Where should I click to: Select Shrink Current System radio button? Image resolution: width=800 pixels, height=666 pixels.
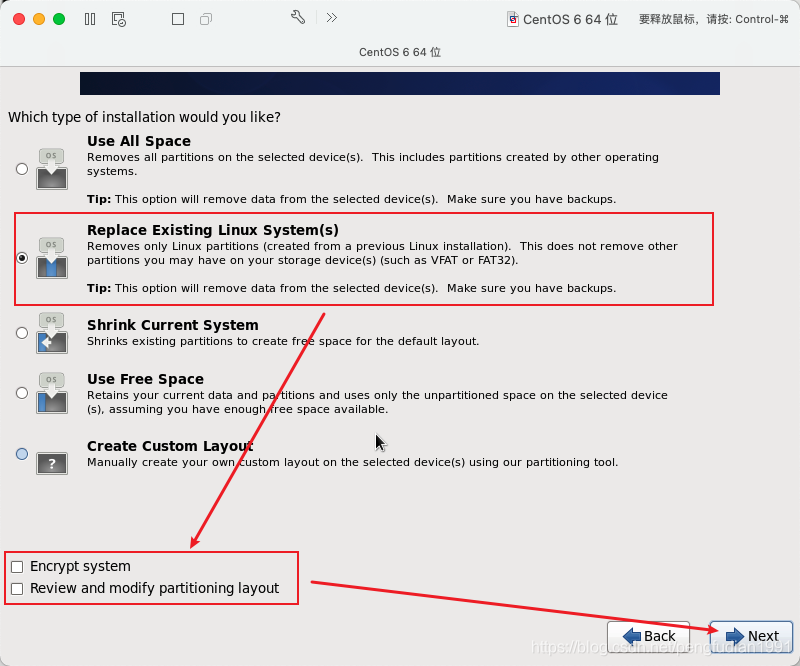22,333
